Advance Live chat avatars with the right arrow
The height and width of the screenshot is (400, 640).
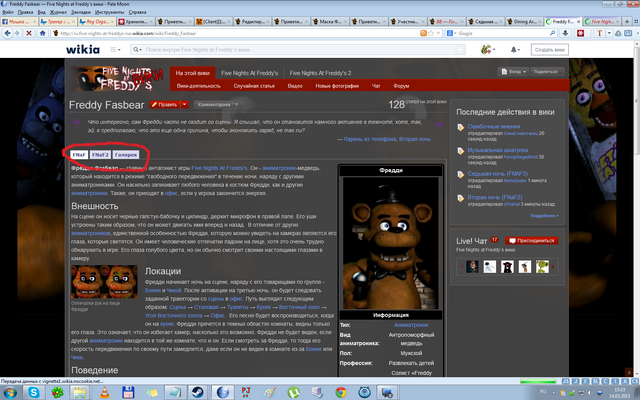tap(553, 267)
